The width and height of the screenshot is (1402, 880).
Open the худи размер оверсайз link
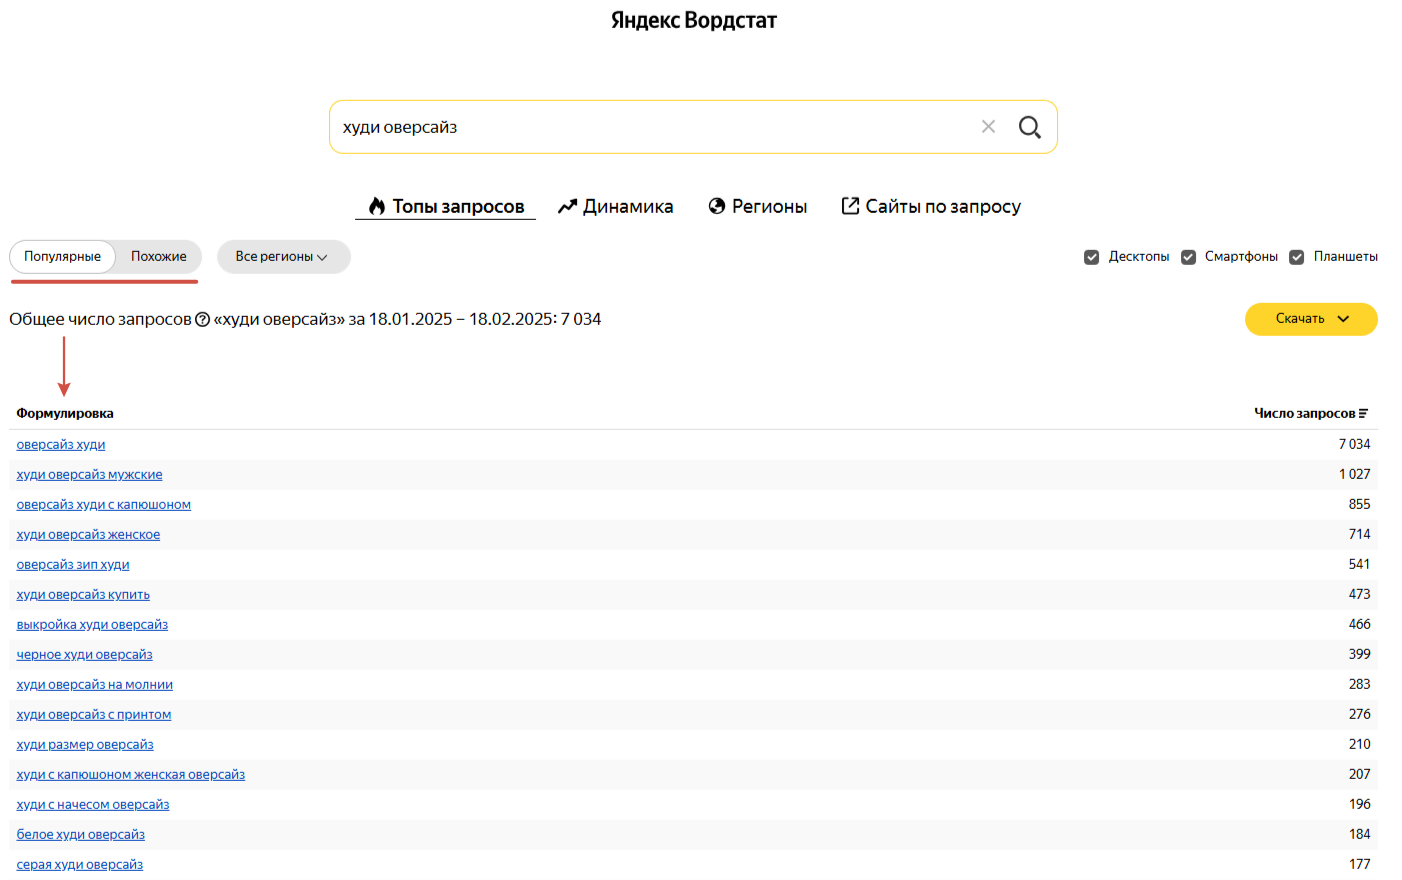pyautogui.click(x=85, y=744)
